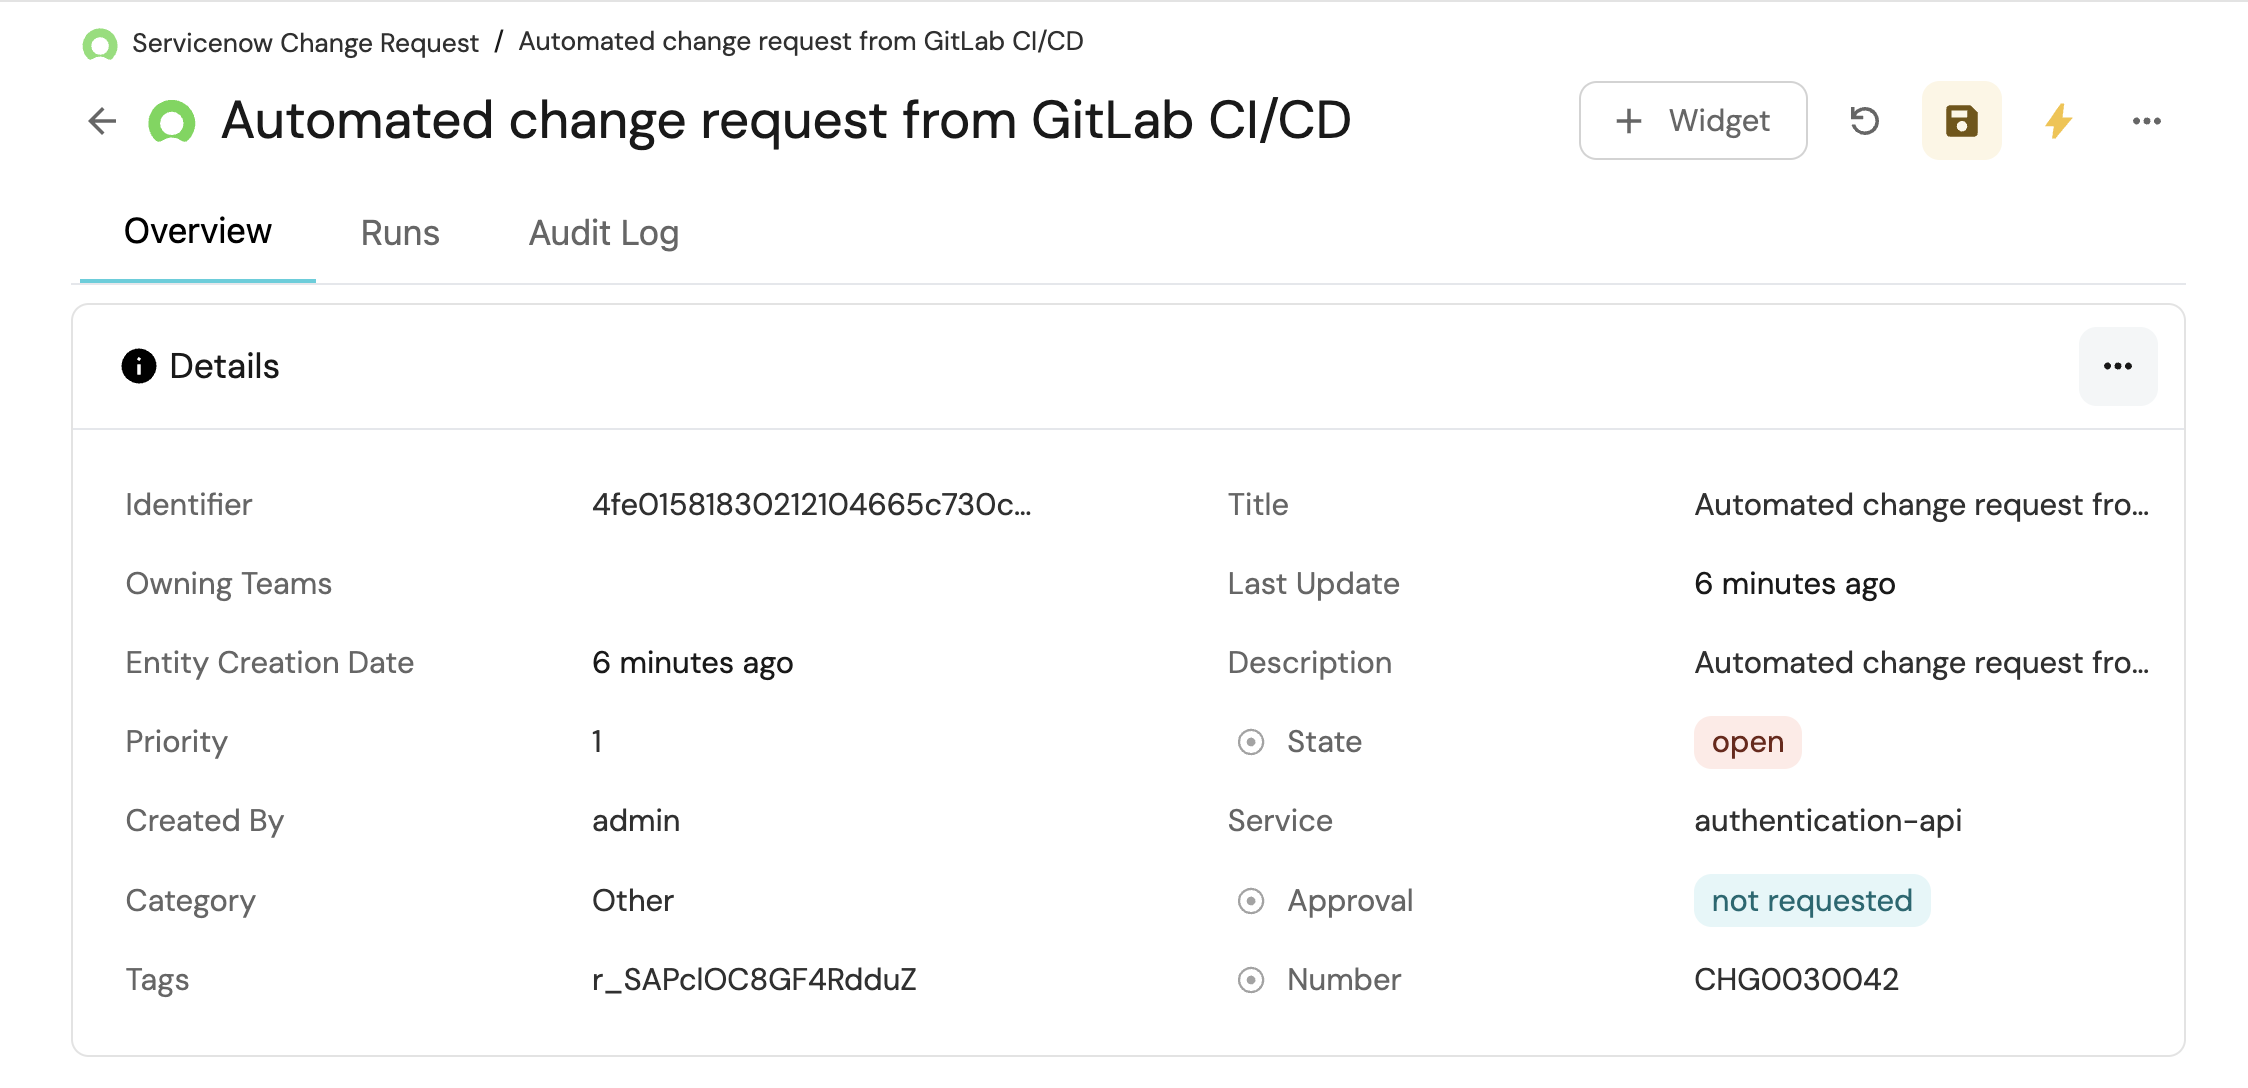Go to Servicenow Change Request breadcrumb link
The height and width of the screenshot is (1088, 2248).
(x=305, y=43)
